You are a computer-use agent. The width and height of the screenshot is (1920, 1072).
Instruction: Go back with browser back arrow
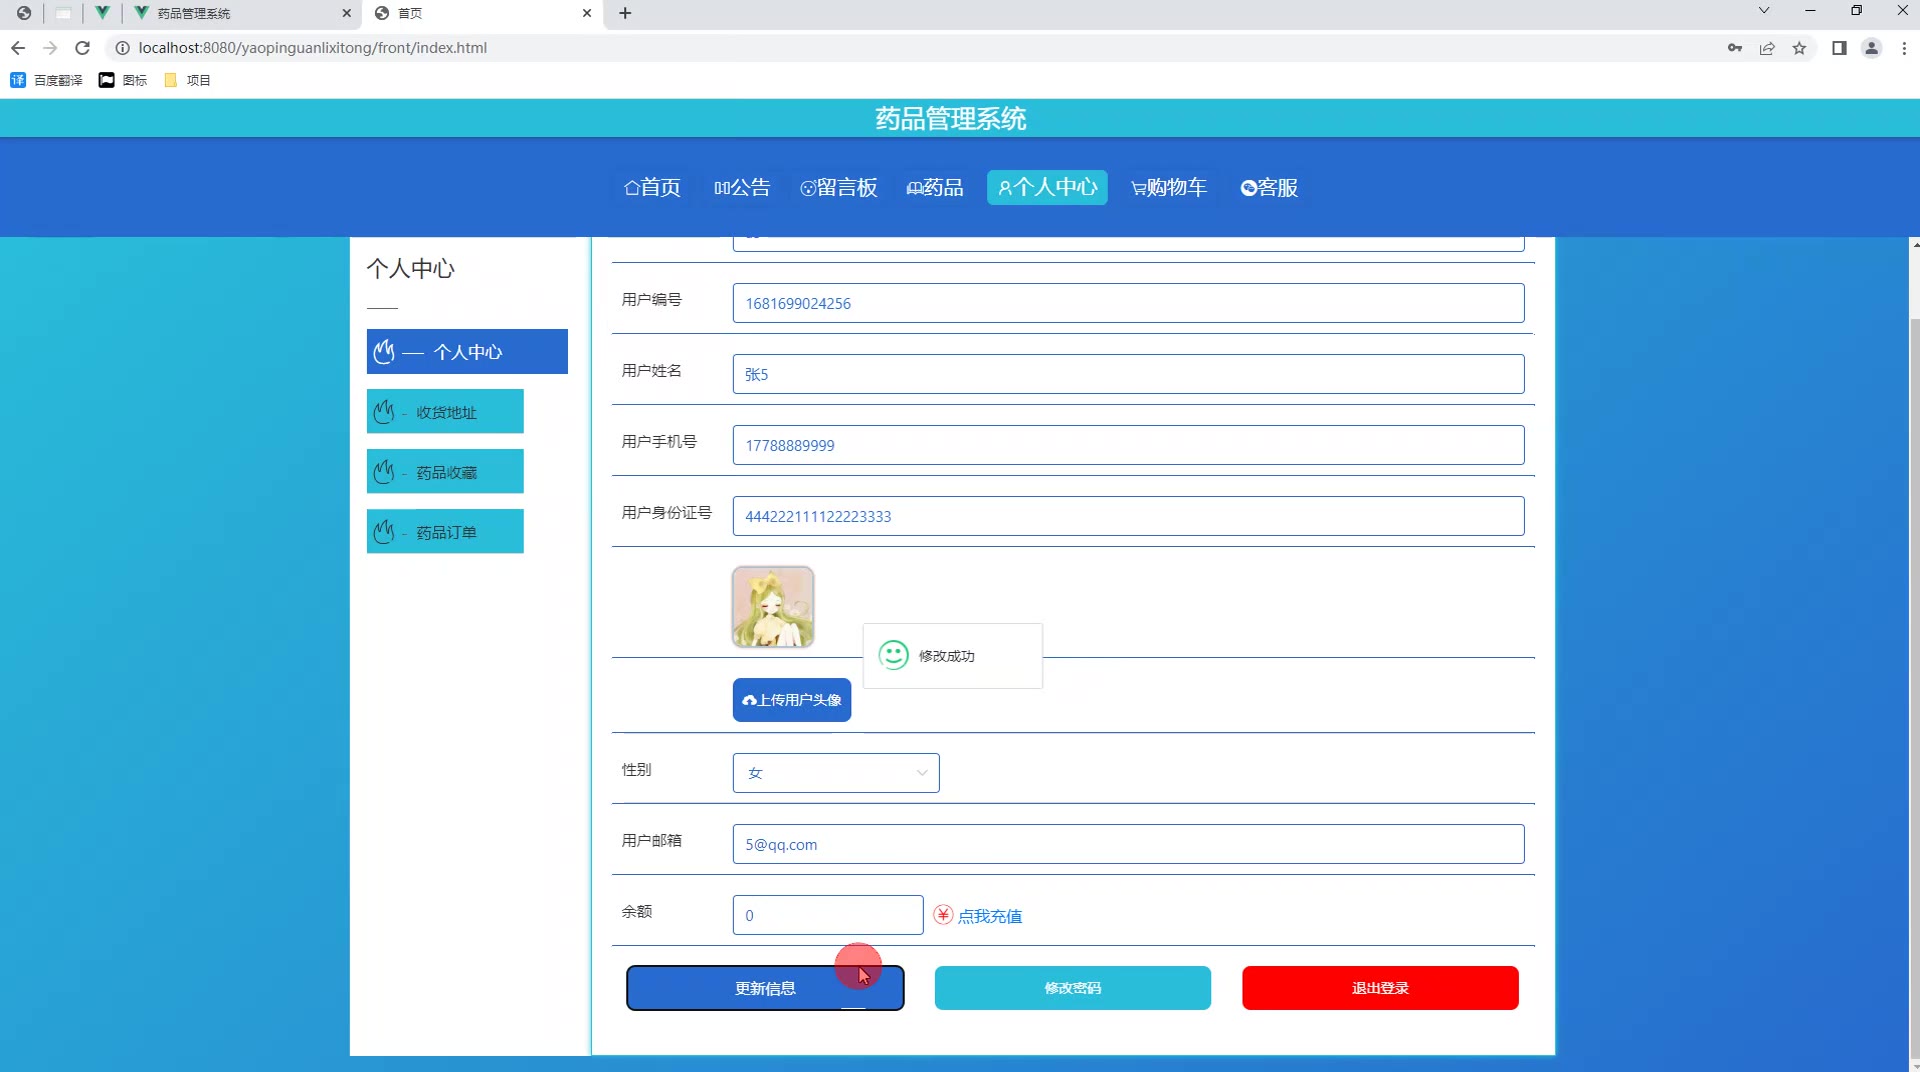point(18,48)
